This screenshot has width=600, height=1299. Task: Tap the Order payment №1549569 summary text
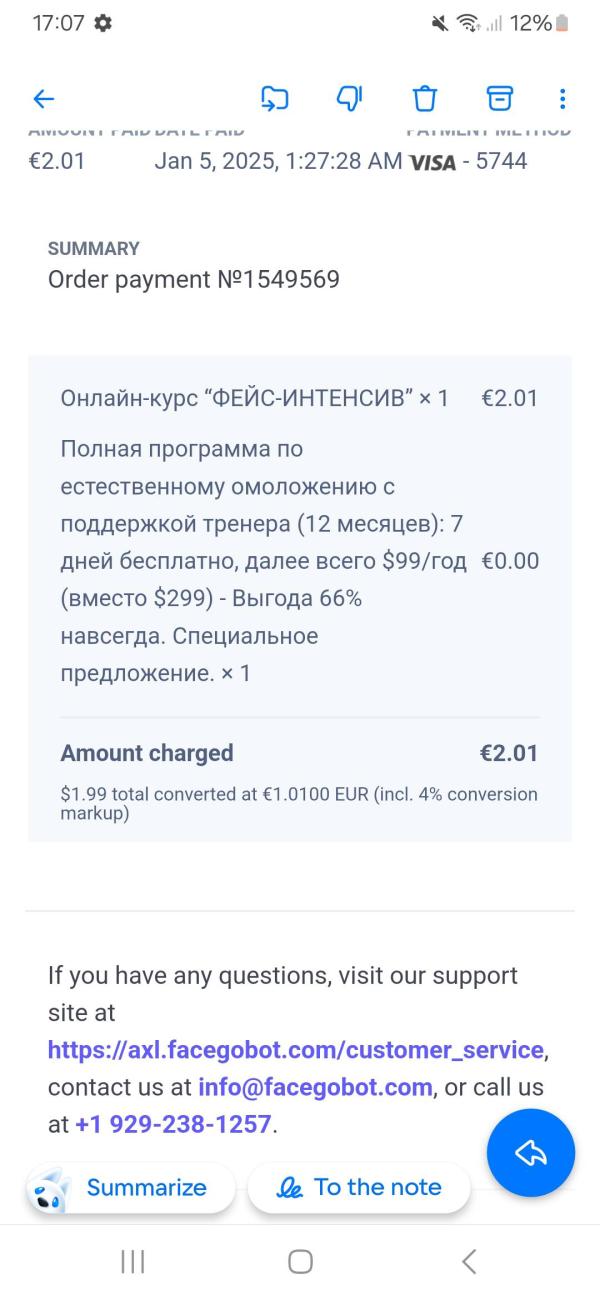194,279
